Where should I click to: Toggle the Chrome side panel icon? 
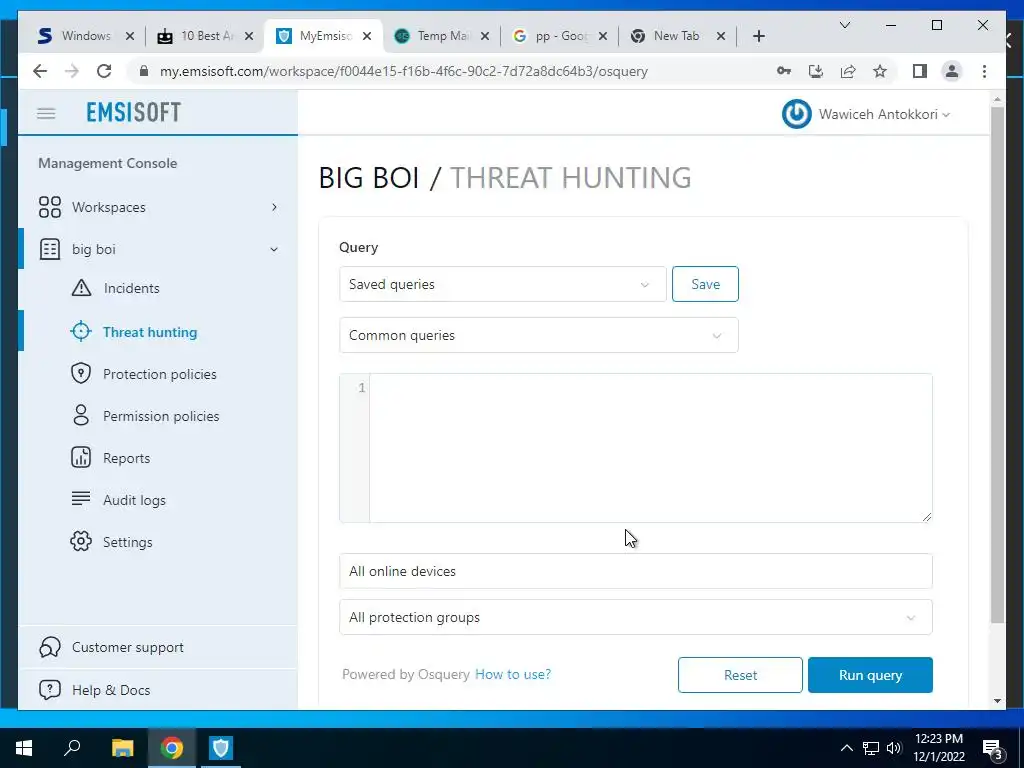(920, 71)
